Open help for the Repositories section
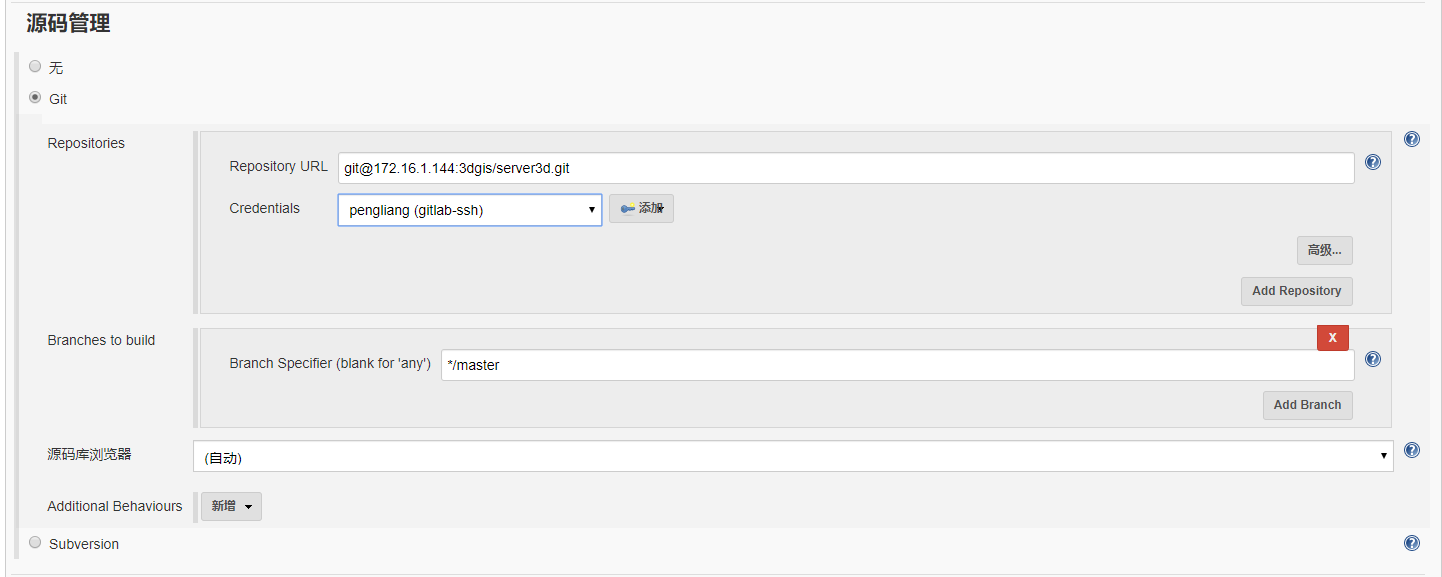This screenshot has height=577, width=1442. 1412,140
